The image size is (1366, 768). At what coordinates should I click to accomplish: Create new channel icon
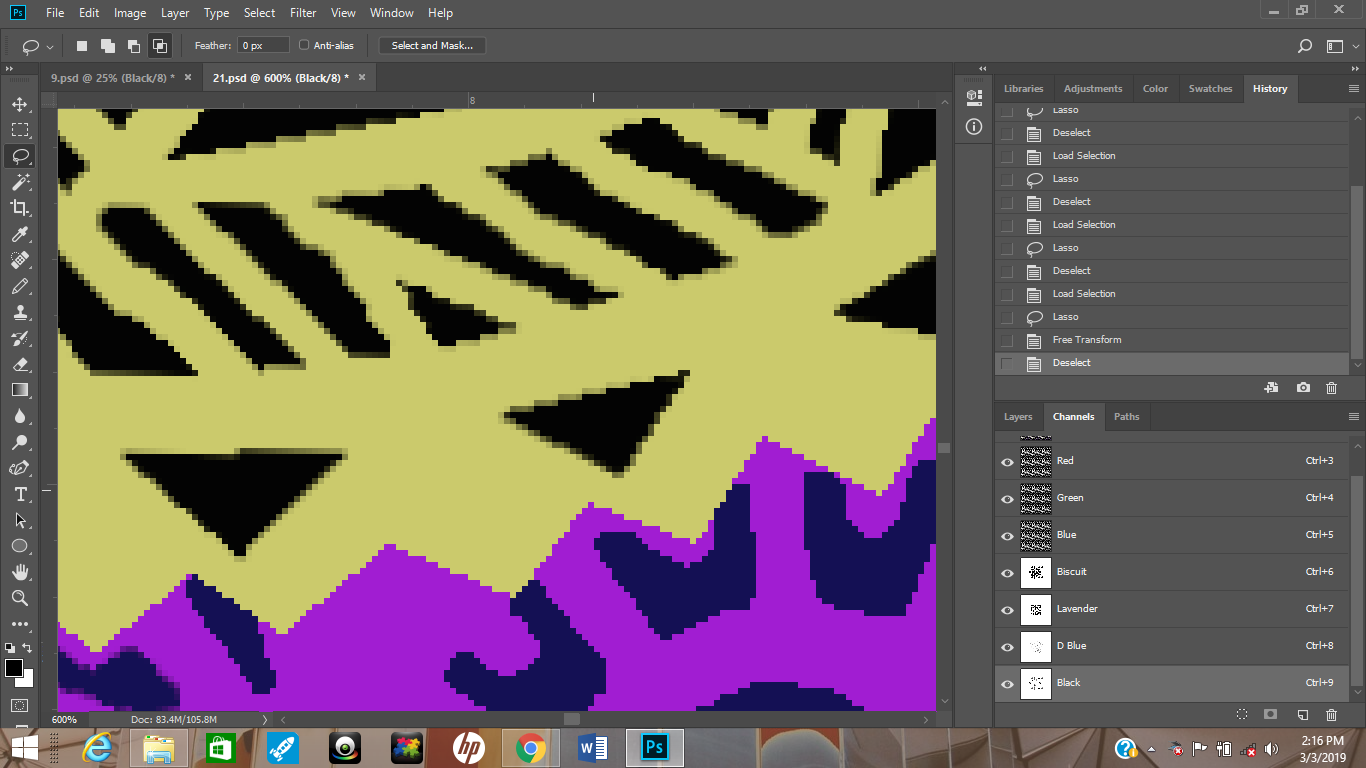[1303, 714]
